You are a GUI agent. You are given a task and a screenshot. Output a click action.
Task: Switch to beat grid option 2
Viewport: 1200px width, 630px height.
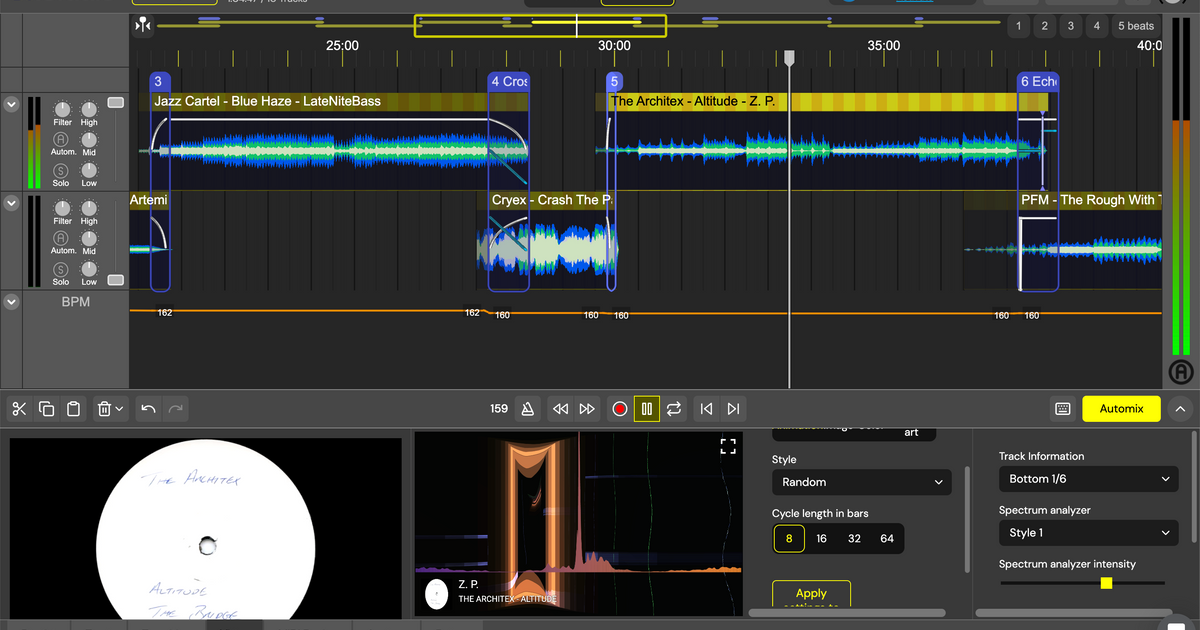click(x=1044, y=25)
